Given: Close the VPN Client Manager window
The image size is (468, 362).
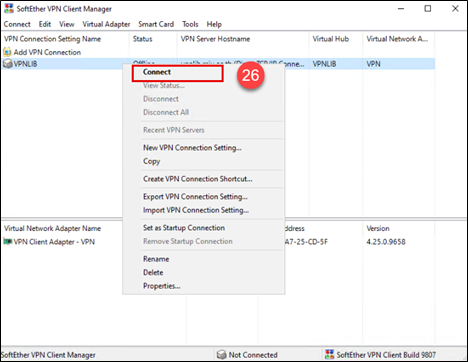Looking at the screenshot, I should click(455, 9).
